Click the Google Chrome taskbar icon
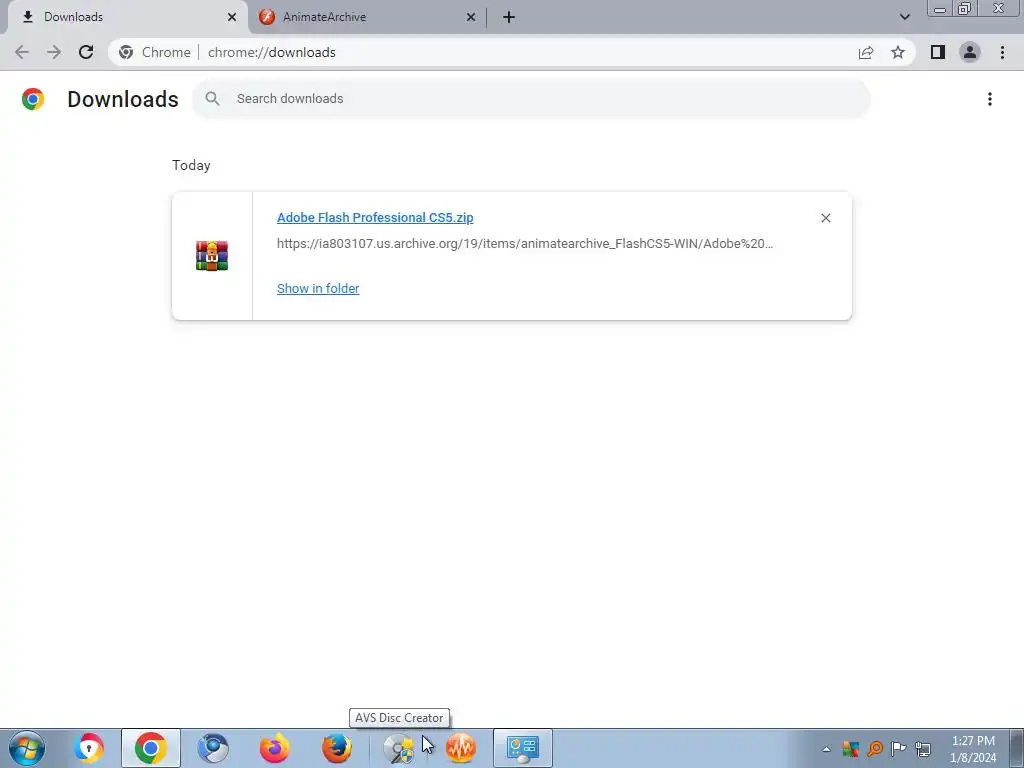The width and height of the screenshot is (1024, 768). coord(150,748)
